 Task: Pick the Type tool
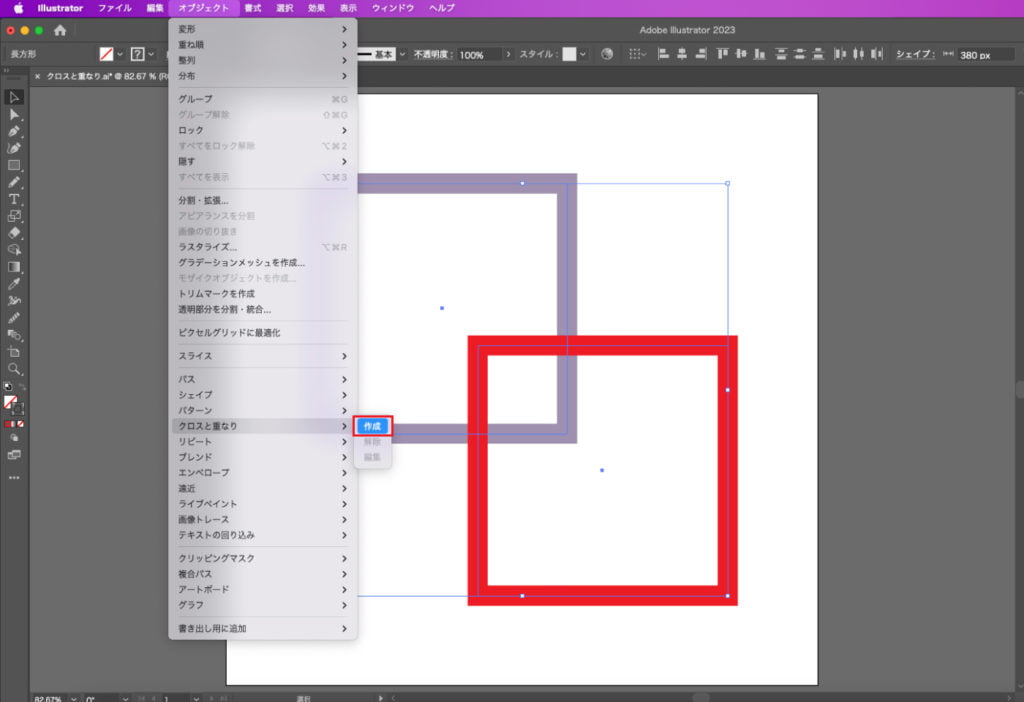coord(14,199)
